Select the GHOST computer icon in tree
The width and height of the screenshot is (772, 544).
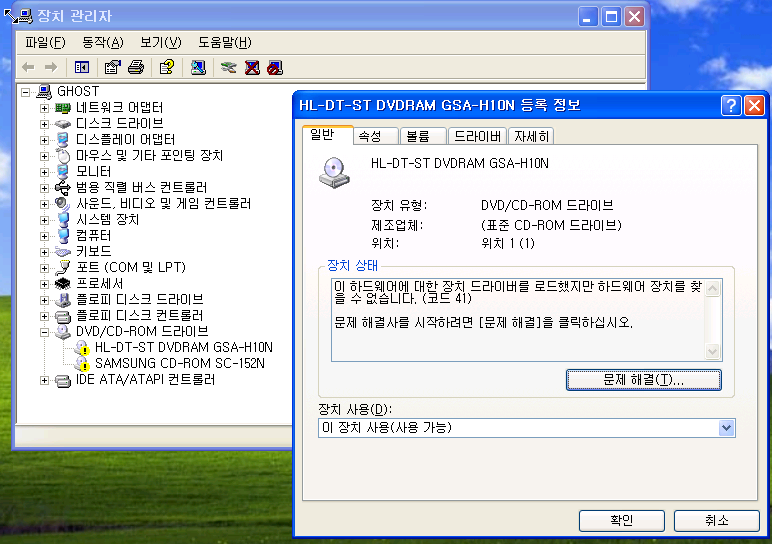(44, 92)
